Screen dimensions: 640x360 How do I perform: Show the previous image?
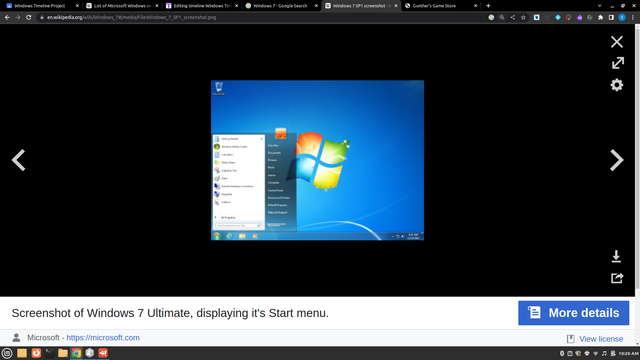18,160
